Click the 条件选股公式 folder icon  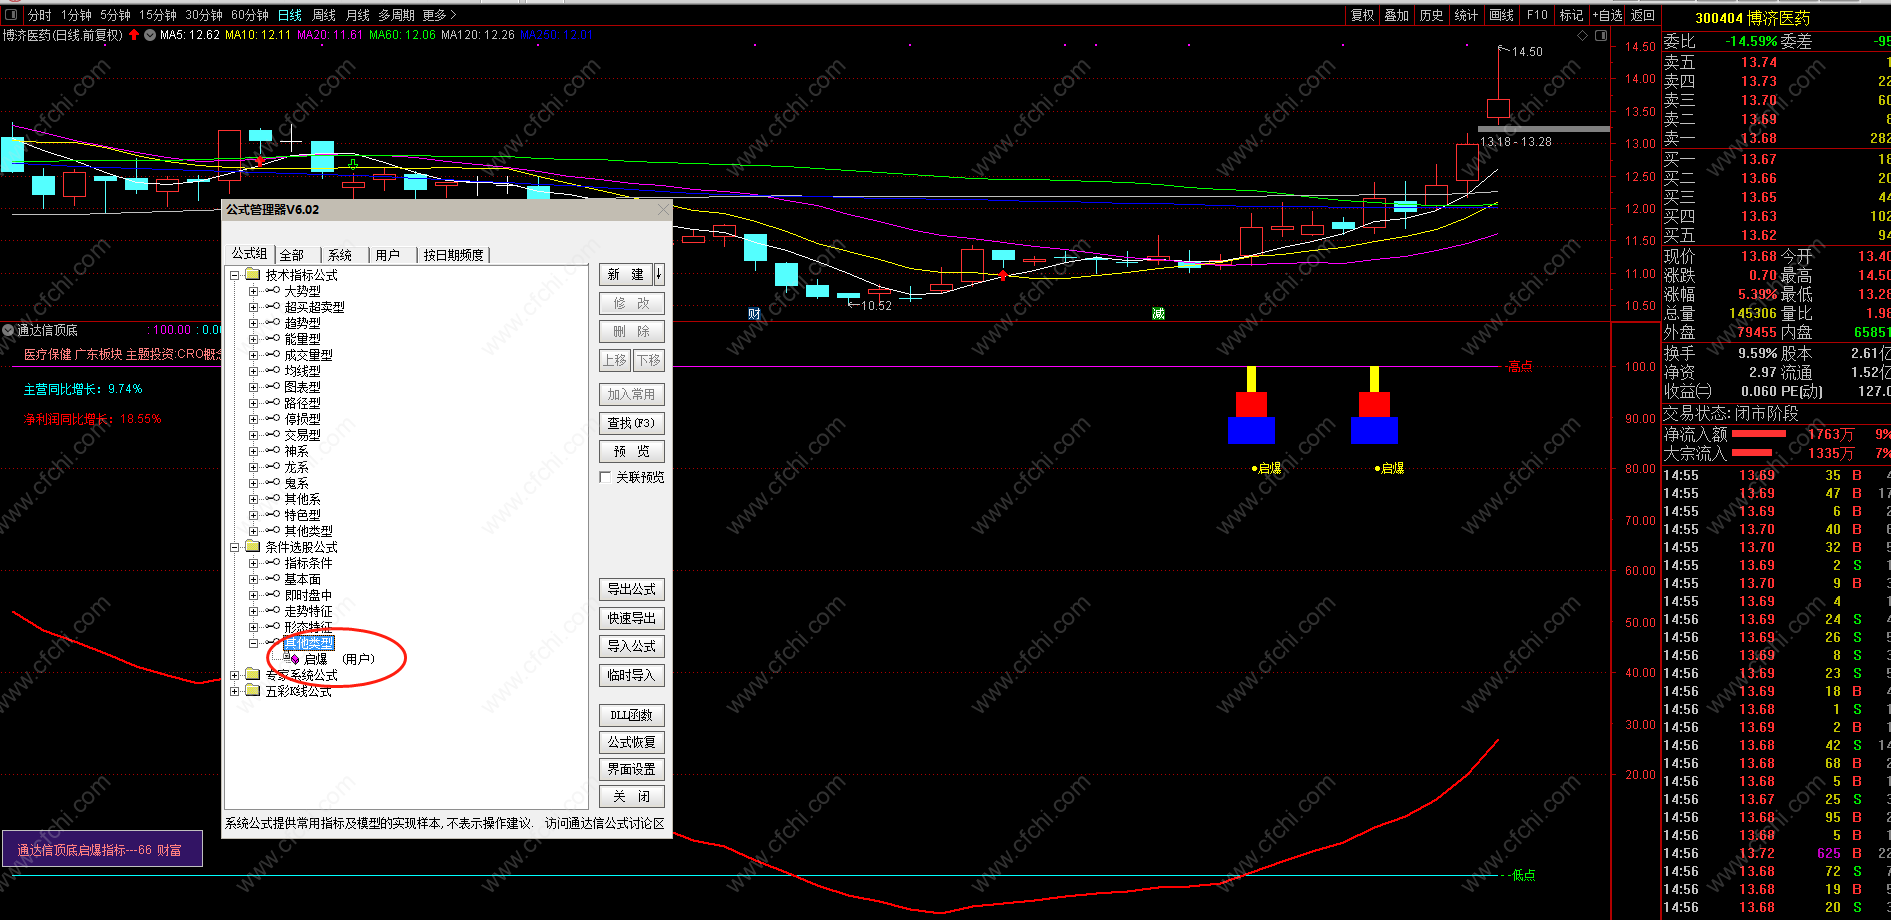[x=253, y=547]
